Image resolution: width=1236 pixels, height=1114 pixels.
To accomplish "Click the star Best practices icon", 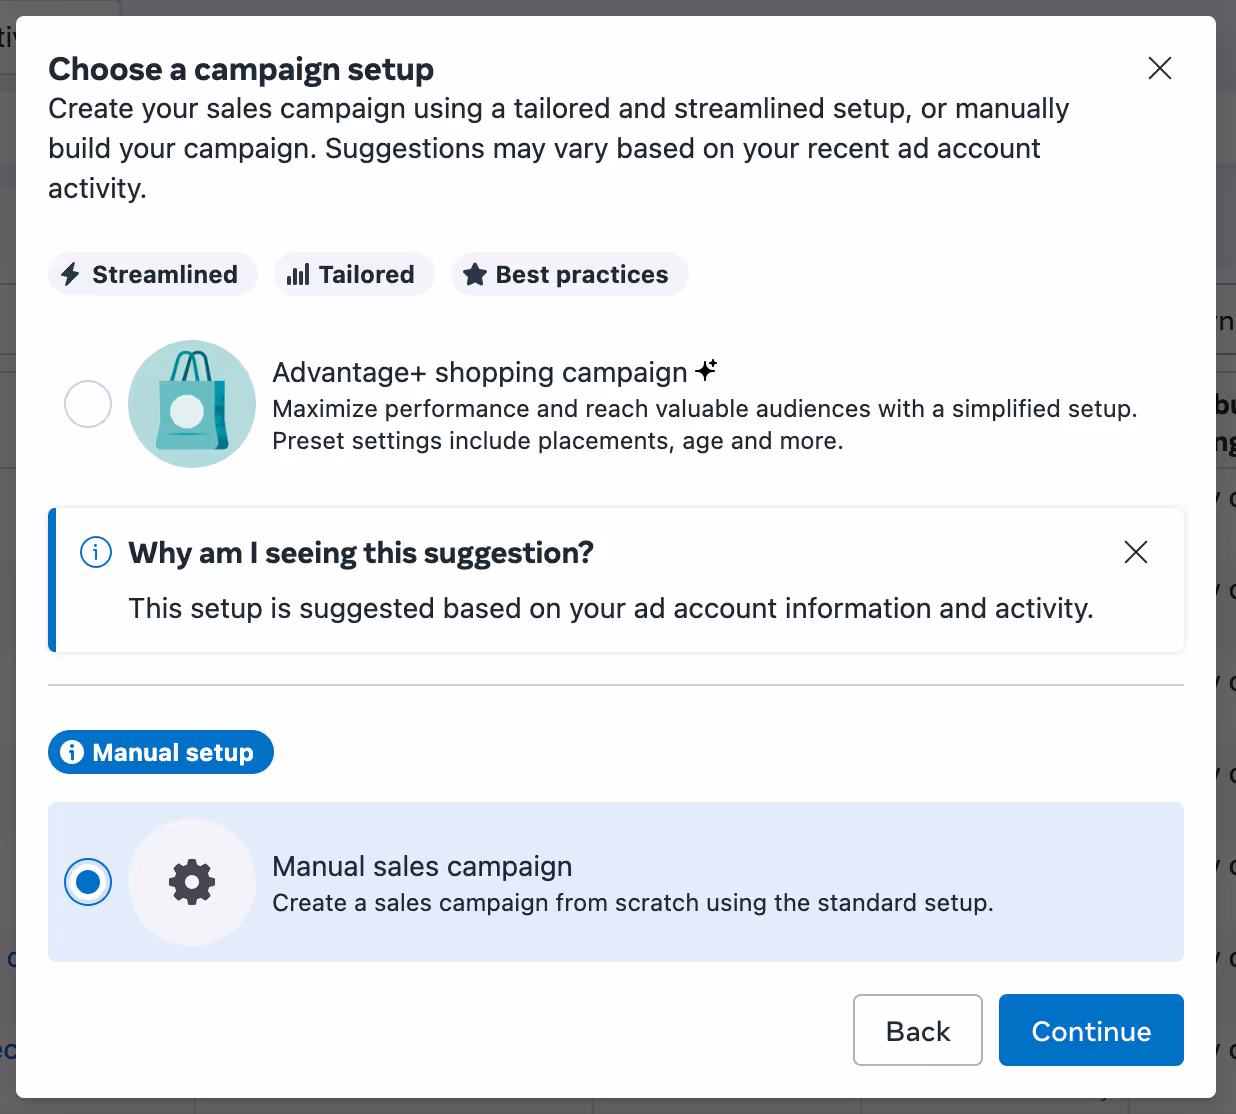I will [x=475, y=274].
